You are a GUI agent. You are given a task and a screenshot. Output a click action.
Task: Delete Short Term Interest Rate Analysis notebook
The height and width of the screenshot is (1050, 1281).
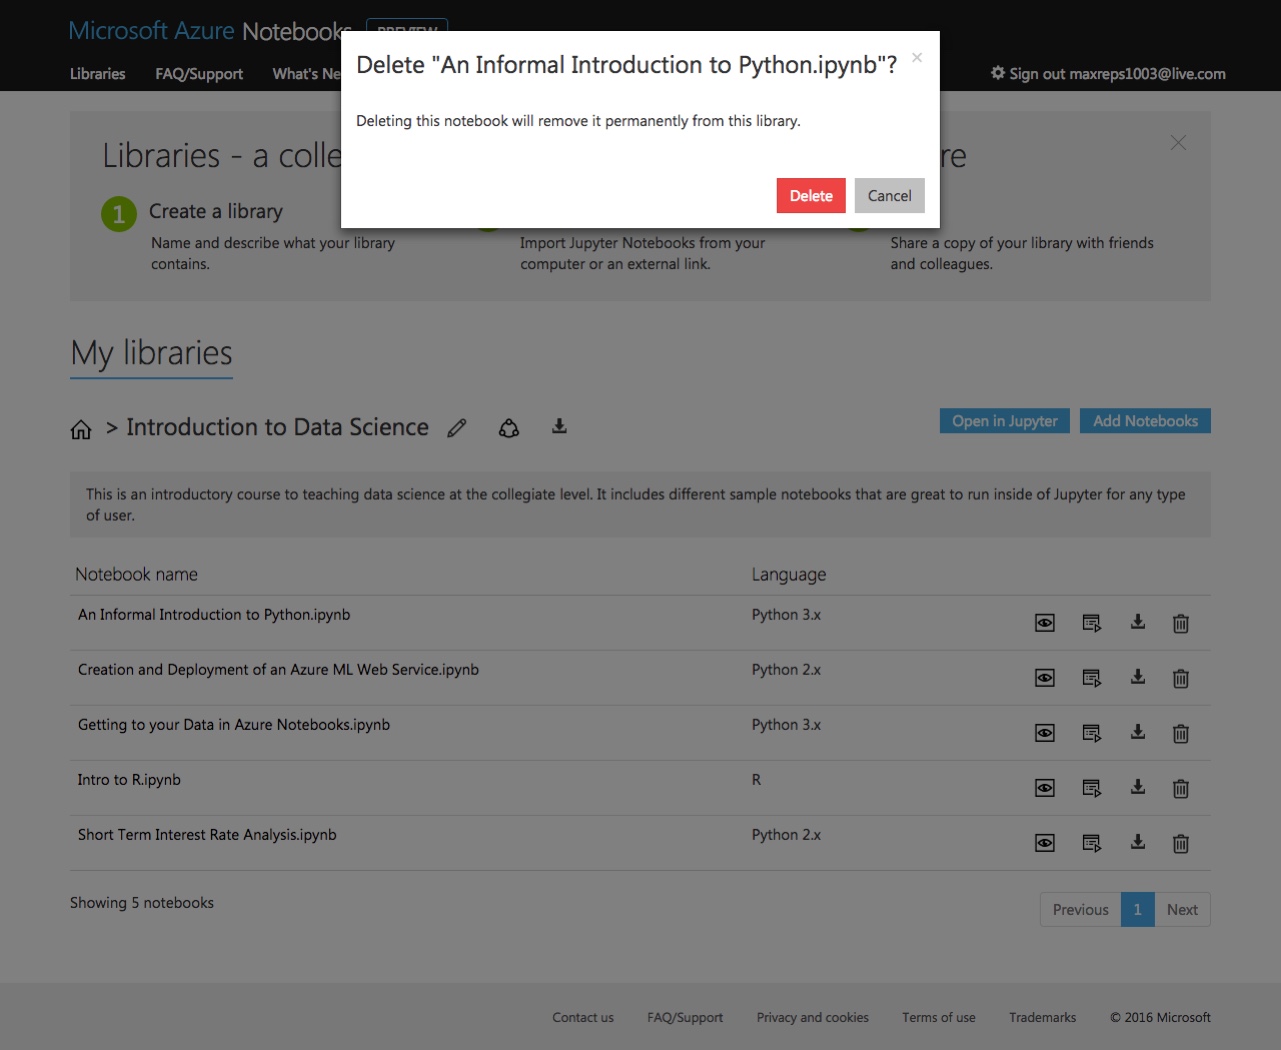coord(1181,843)
